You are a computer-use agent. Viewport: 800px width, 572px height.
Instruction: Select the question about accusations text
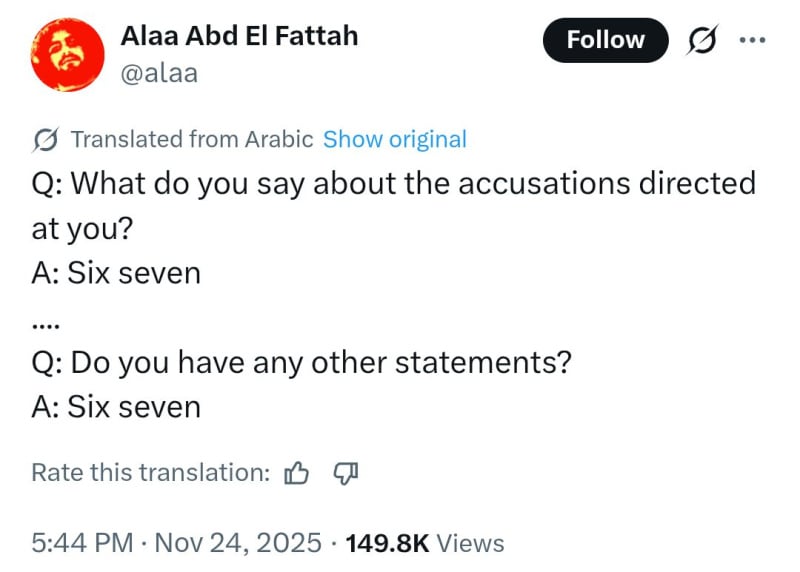click(393, 206)
